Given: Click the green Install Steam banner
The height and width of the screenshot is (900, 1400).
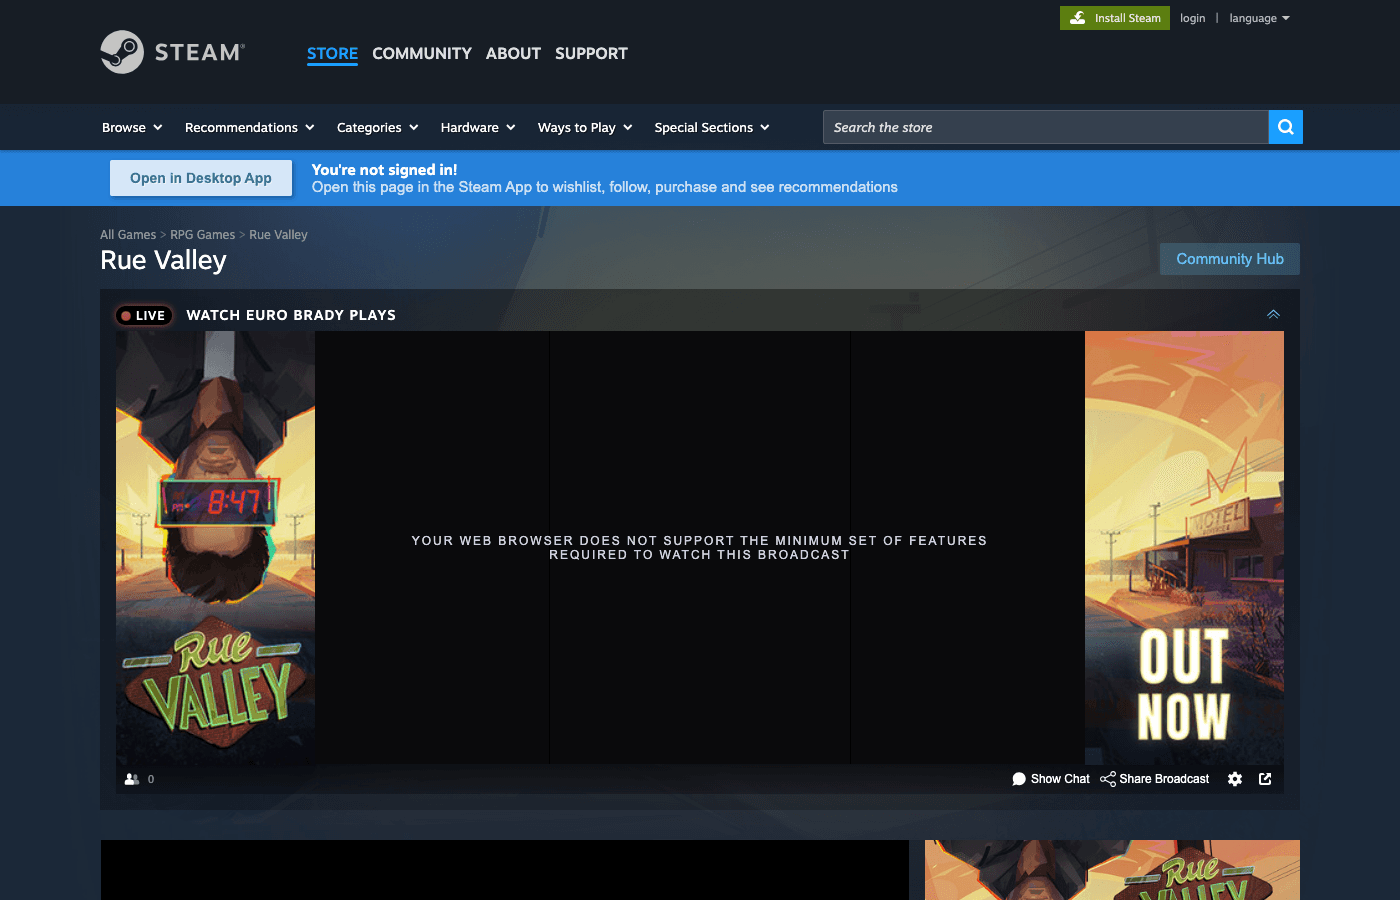Looking at the screenshot, I should [x=1114, y=17].
